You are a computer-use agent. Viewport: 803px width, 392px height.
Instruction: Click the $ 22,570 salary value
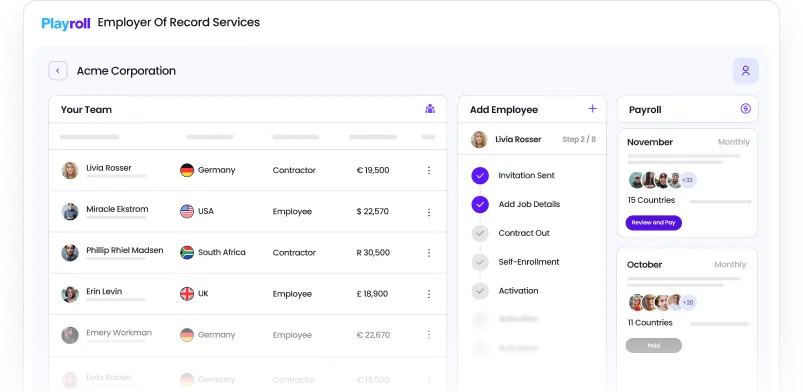(372, 211)
